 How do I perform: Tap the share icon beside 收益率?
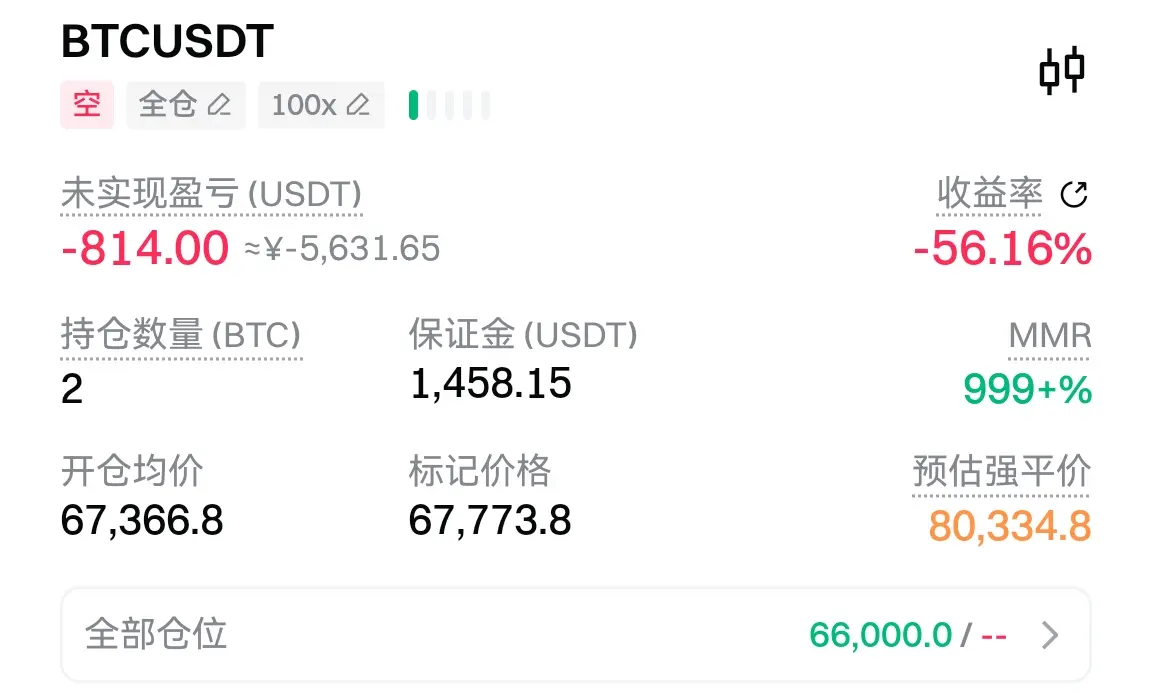coord(1074,195)
